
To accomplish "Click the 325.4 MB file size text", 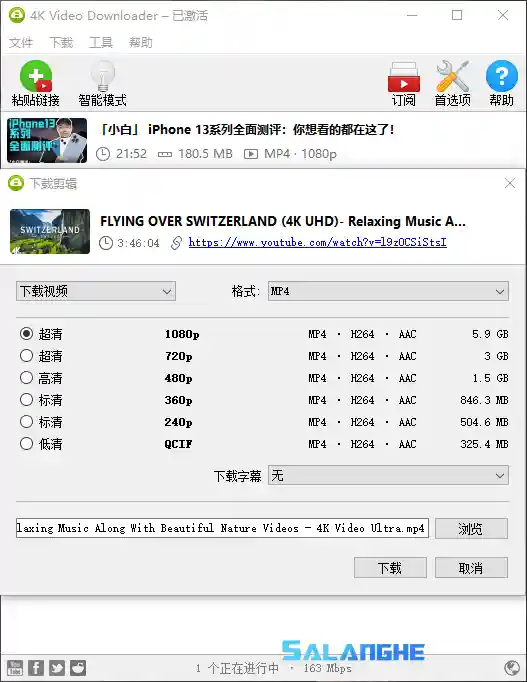I will point(484,444).
